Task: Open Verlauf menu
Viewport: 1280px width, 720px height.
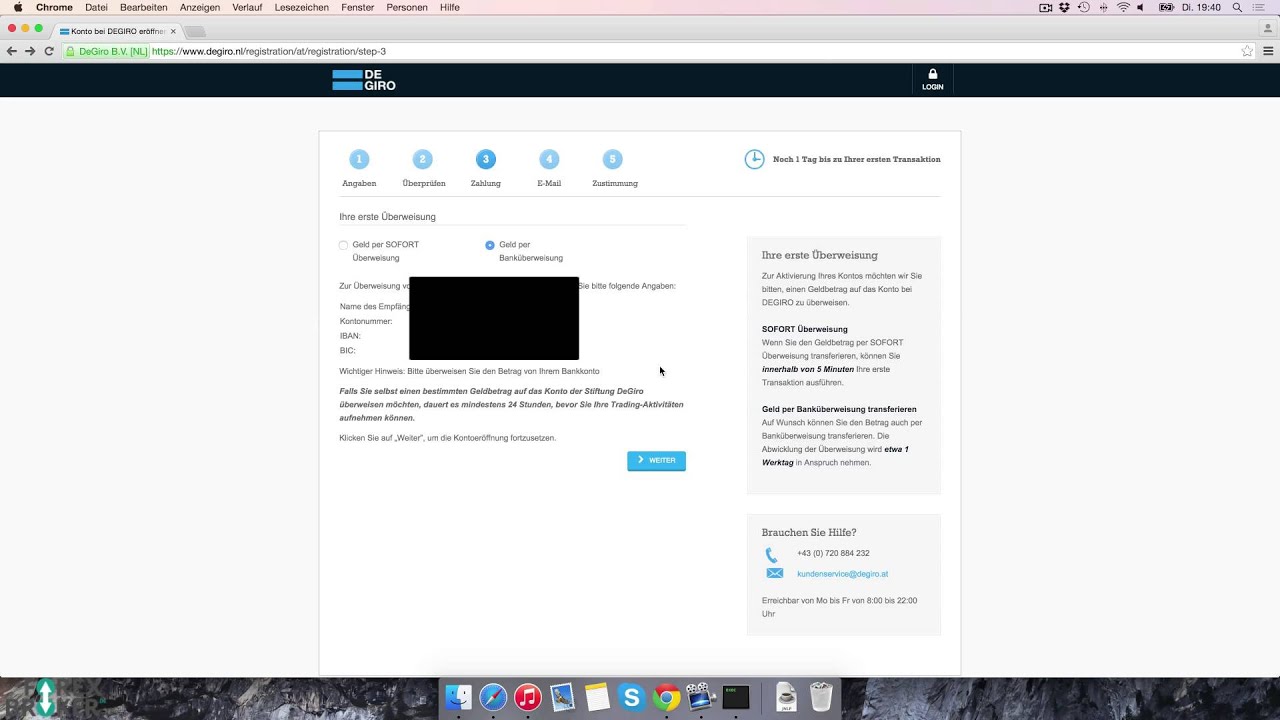Action: coord(247,7)
